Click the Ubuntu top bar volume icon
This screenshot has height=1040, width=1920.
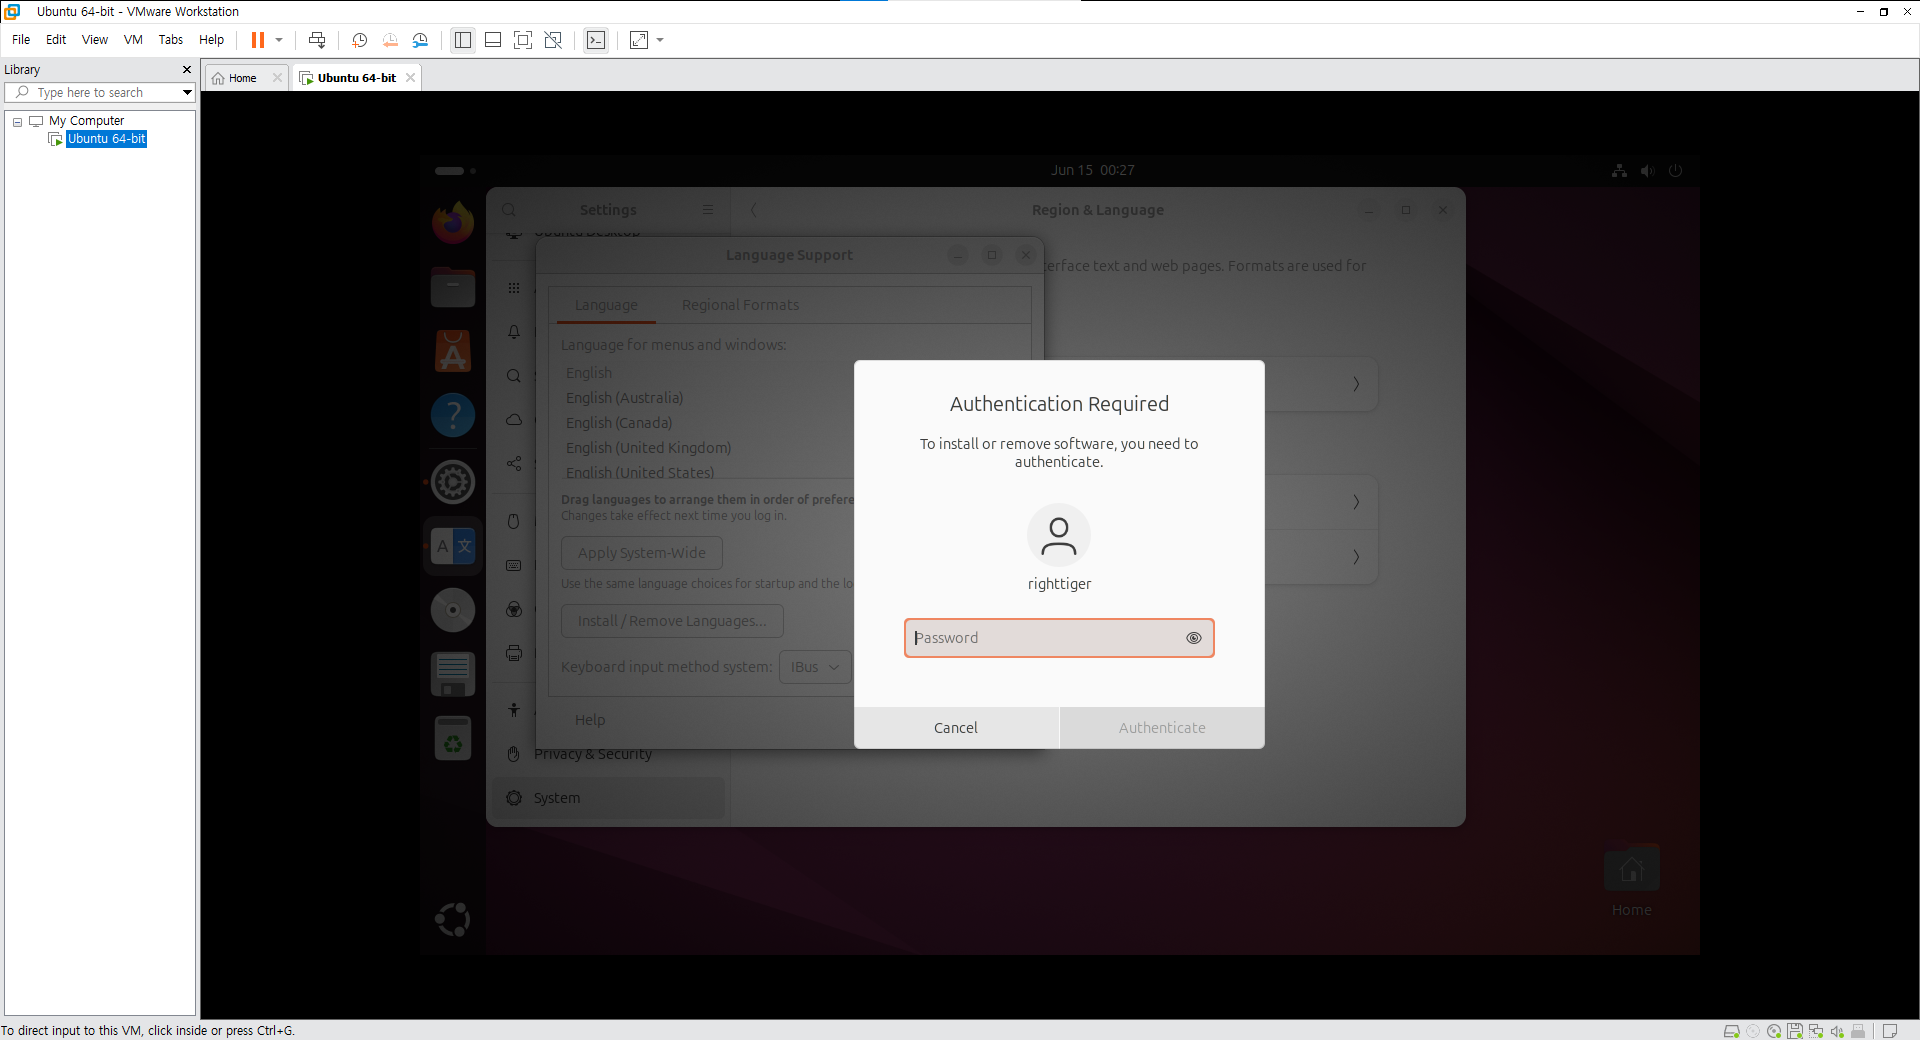point(1648,171)
